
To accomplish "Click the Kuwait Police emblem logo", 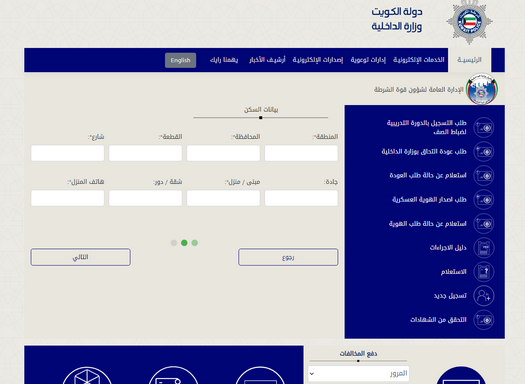I will click(x=469, y=22).
